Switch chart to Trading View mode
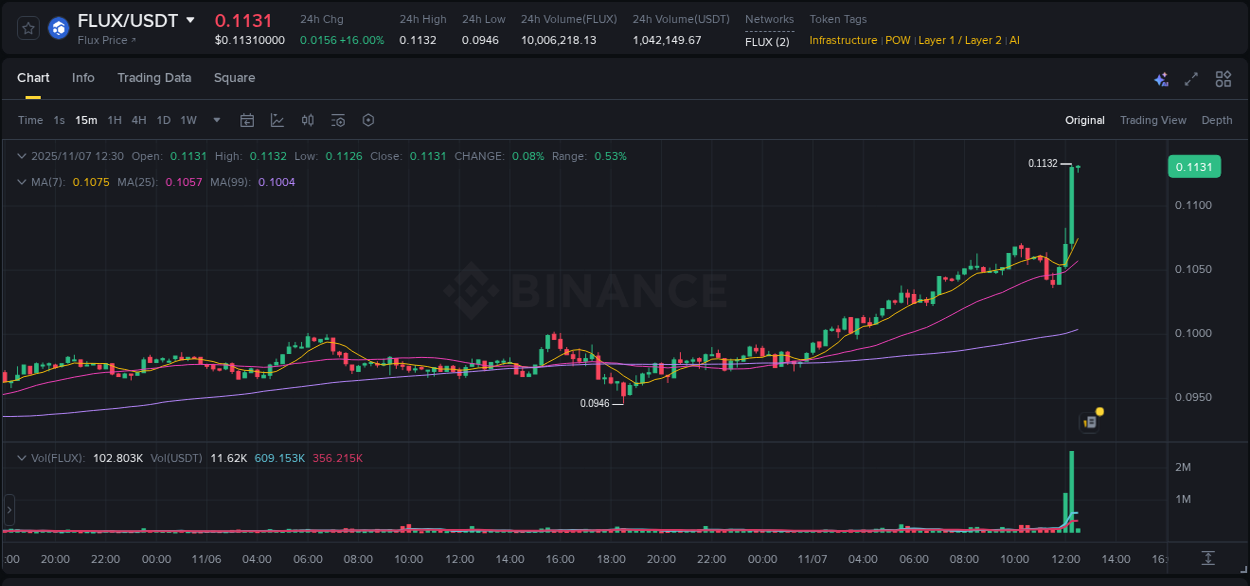This screenshot has width=1250, height=586. click(1153, 120)
